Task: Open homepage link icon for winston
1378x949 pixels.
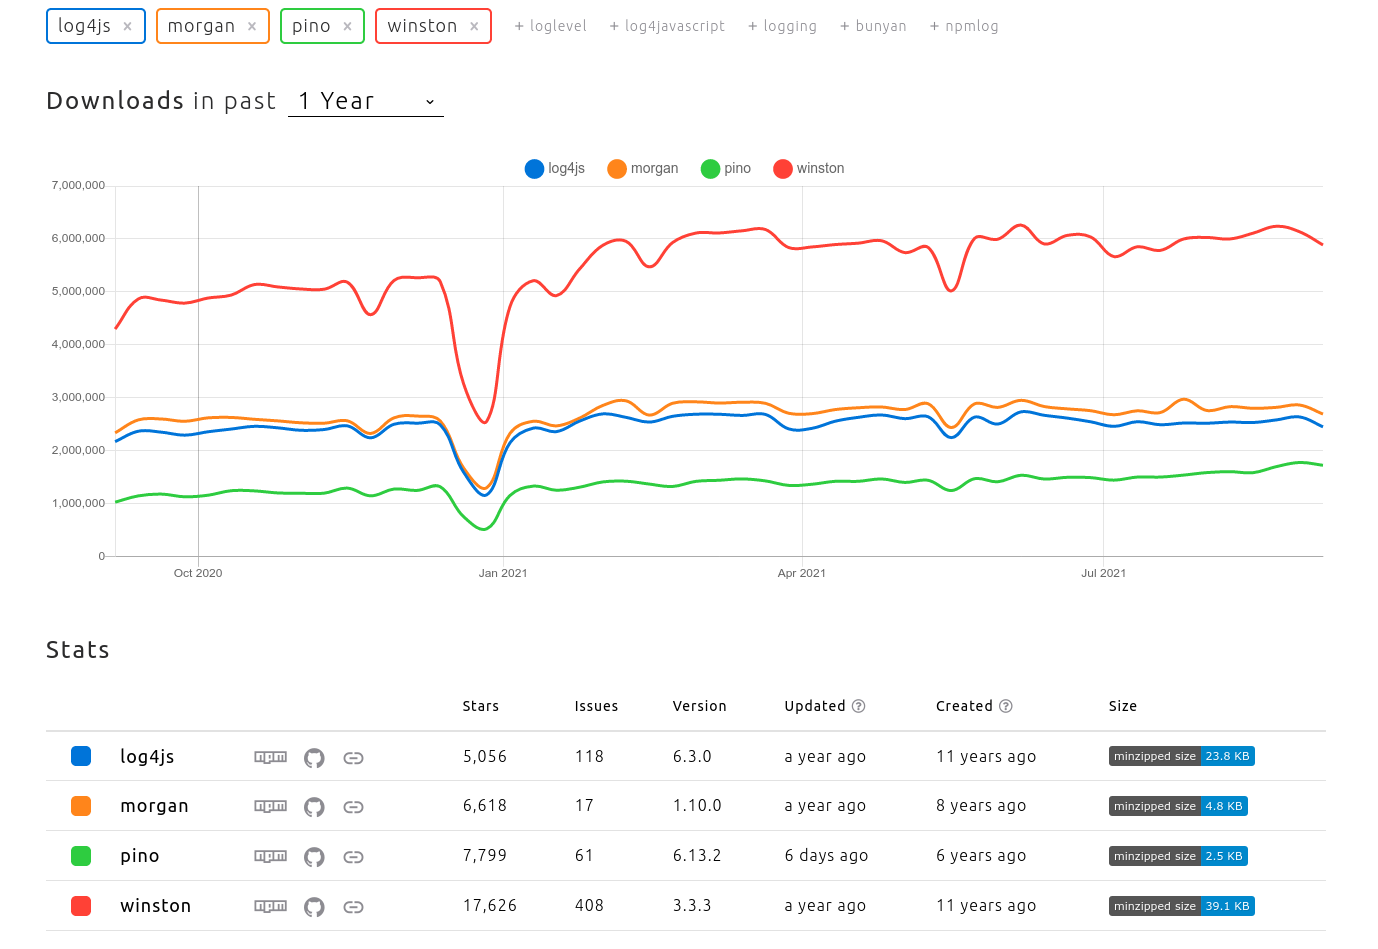Action: (353, 907)
